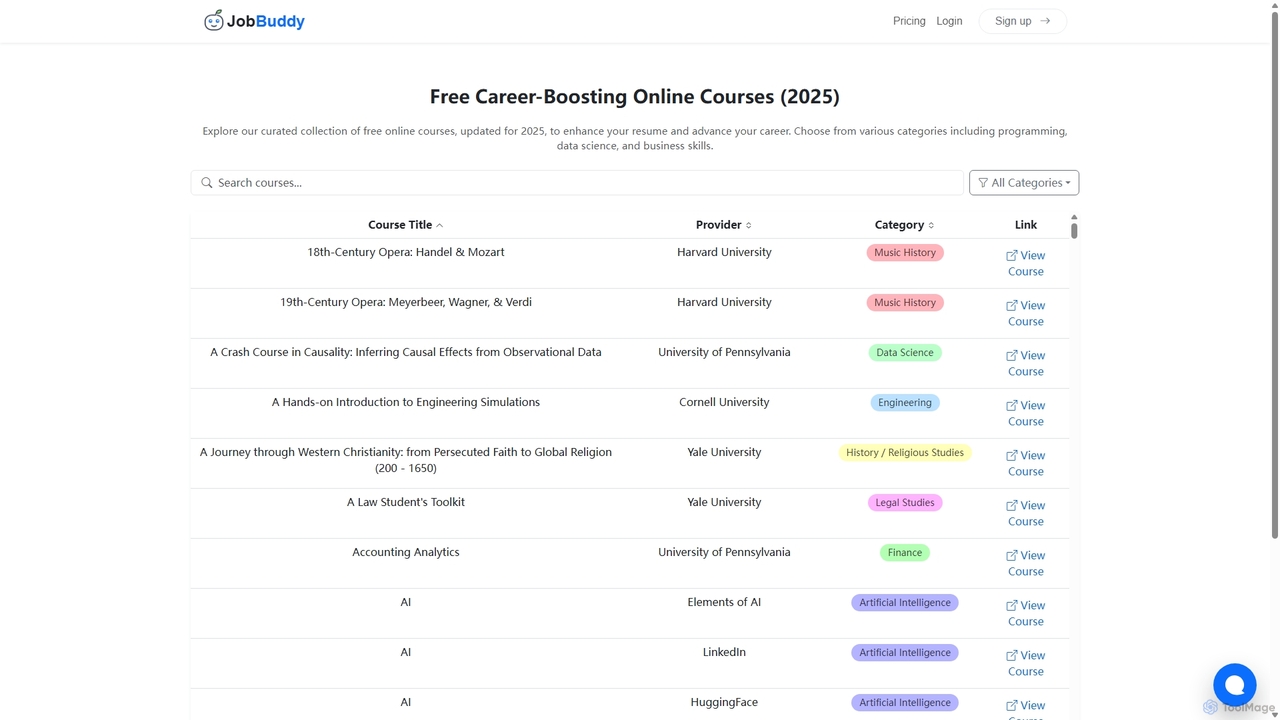
Task: Click the Legal Studies category tag
Action: pyautogui.click(x=905, y=503)
